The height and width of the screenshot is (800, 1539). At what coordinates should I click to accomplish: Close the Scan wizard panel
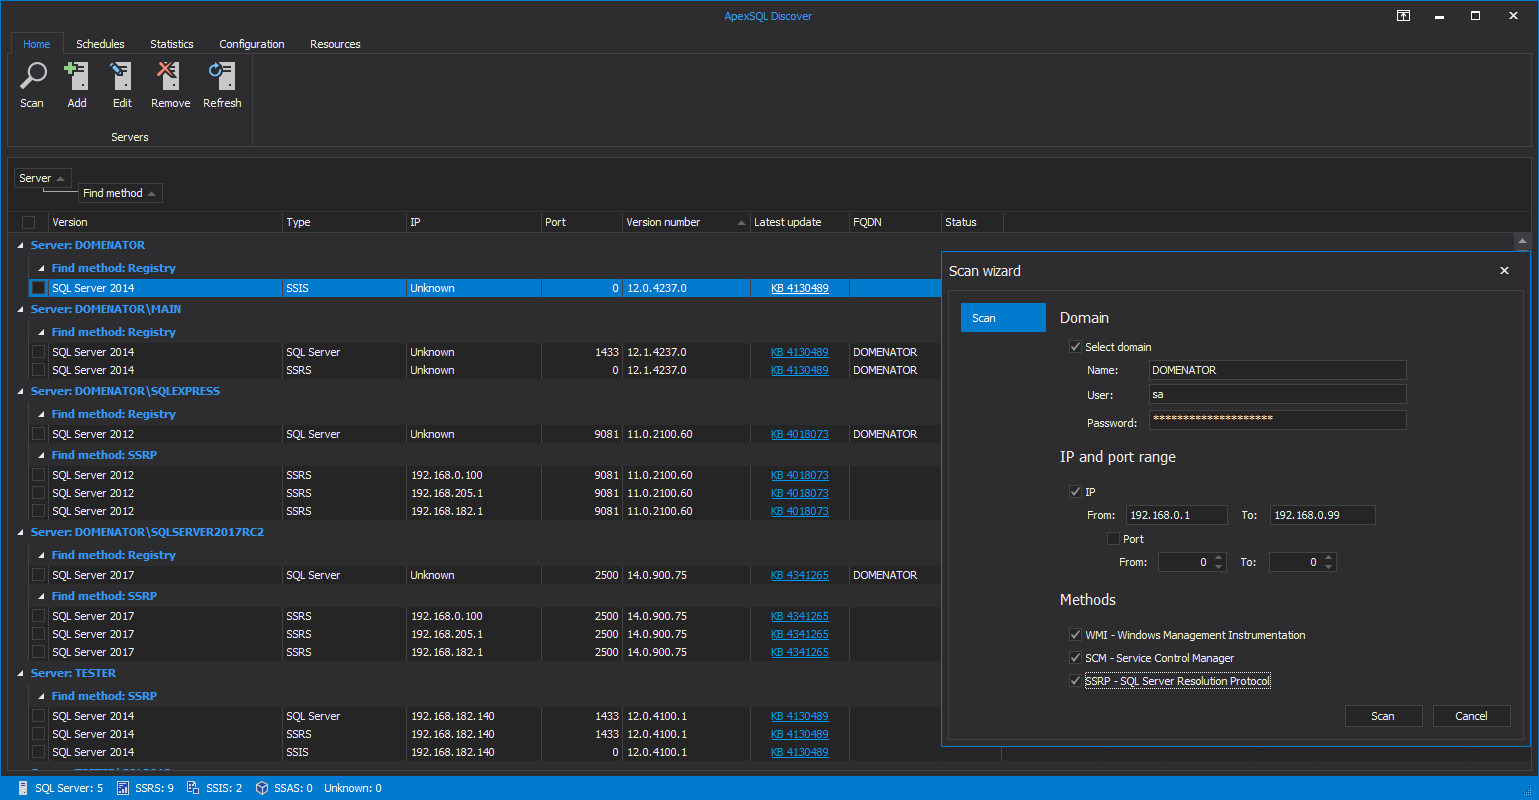tap(1504, 271)
